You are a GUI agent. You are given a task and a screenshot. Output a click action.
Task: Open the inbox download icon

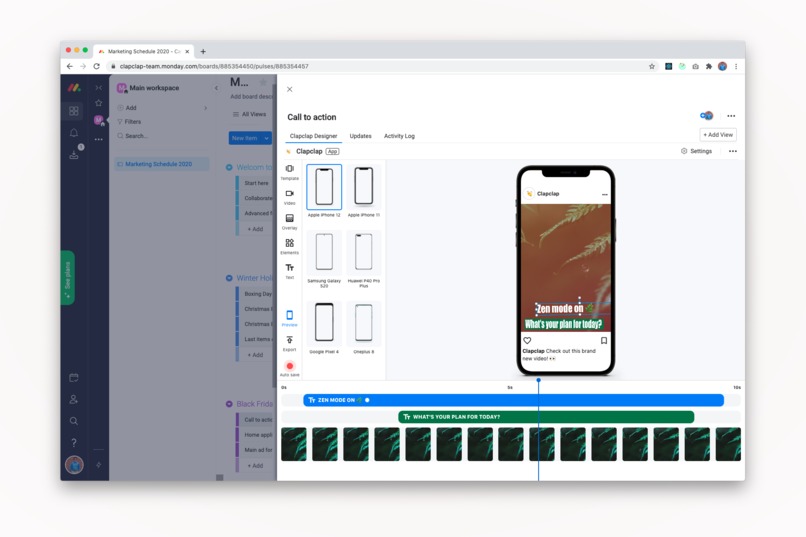(74, 155)
